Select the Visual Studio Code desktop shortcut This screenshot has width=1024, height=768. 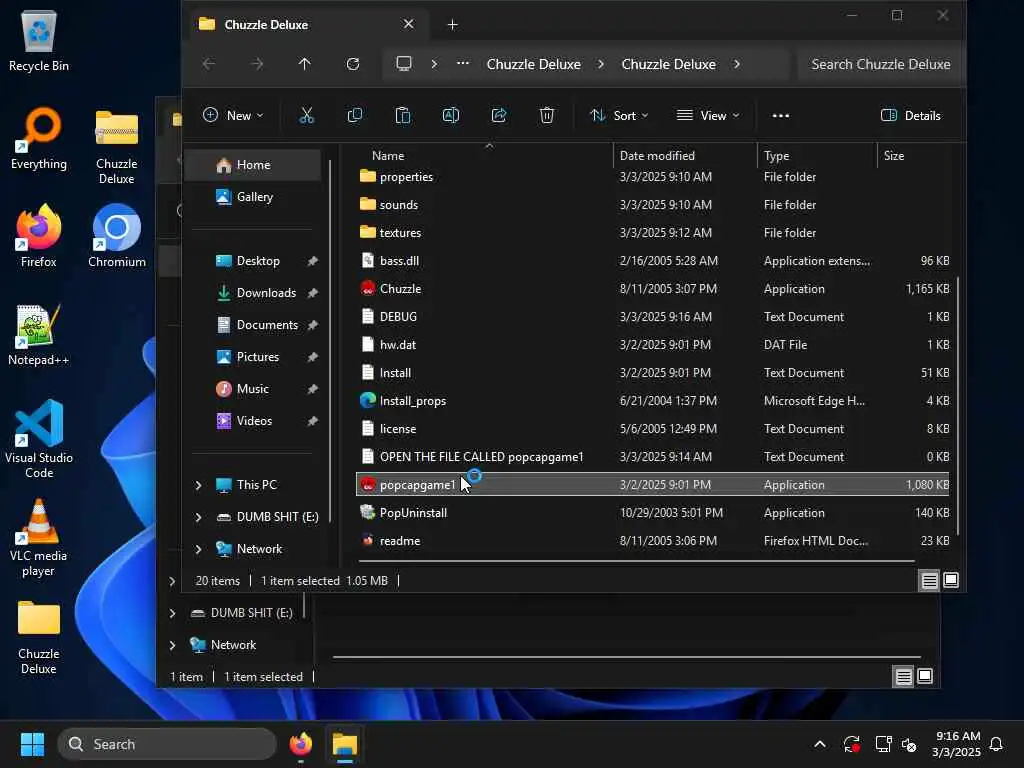[39, 439]
